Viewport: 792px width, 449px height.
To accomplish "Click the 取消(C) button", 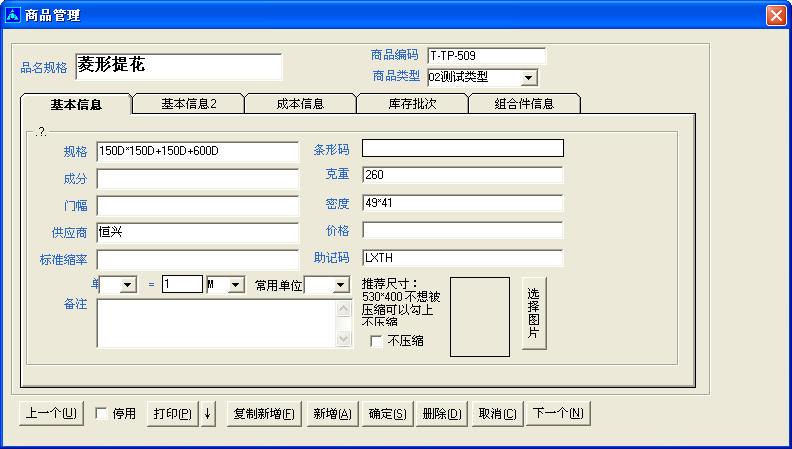I will [498, 414].
